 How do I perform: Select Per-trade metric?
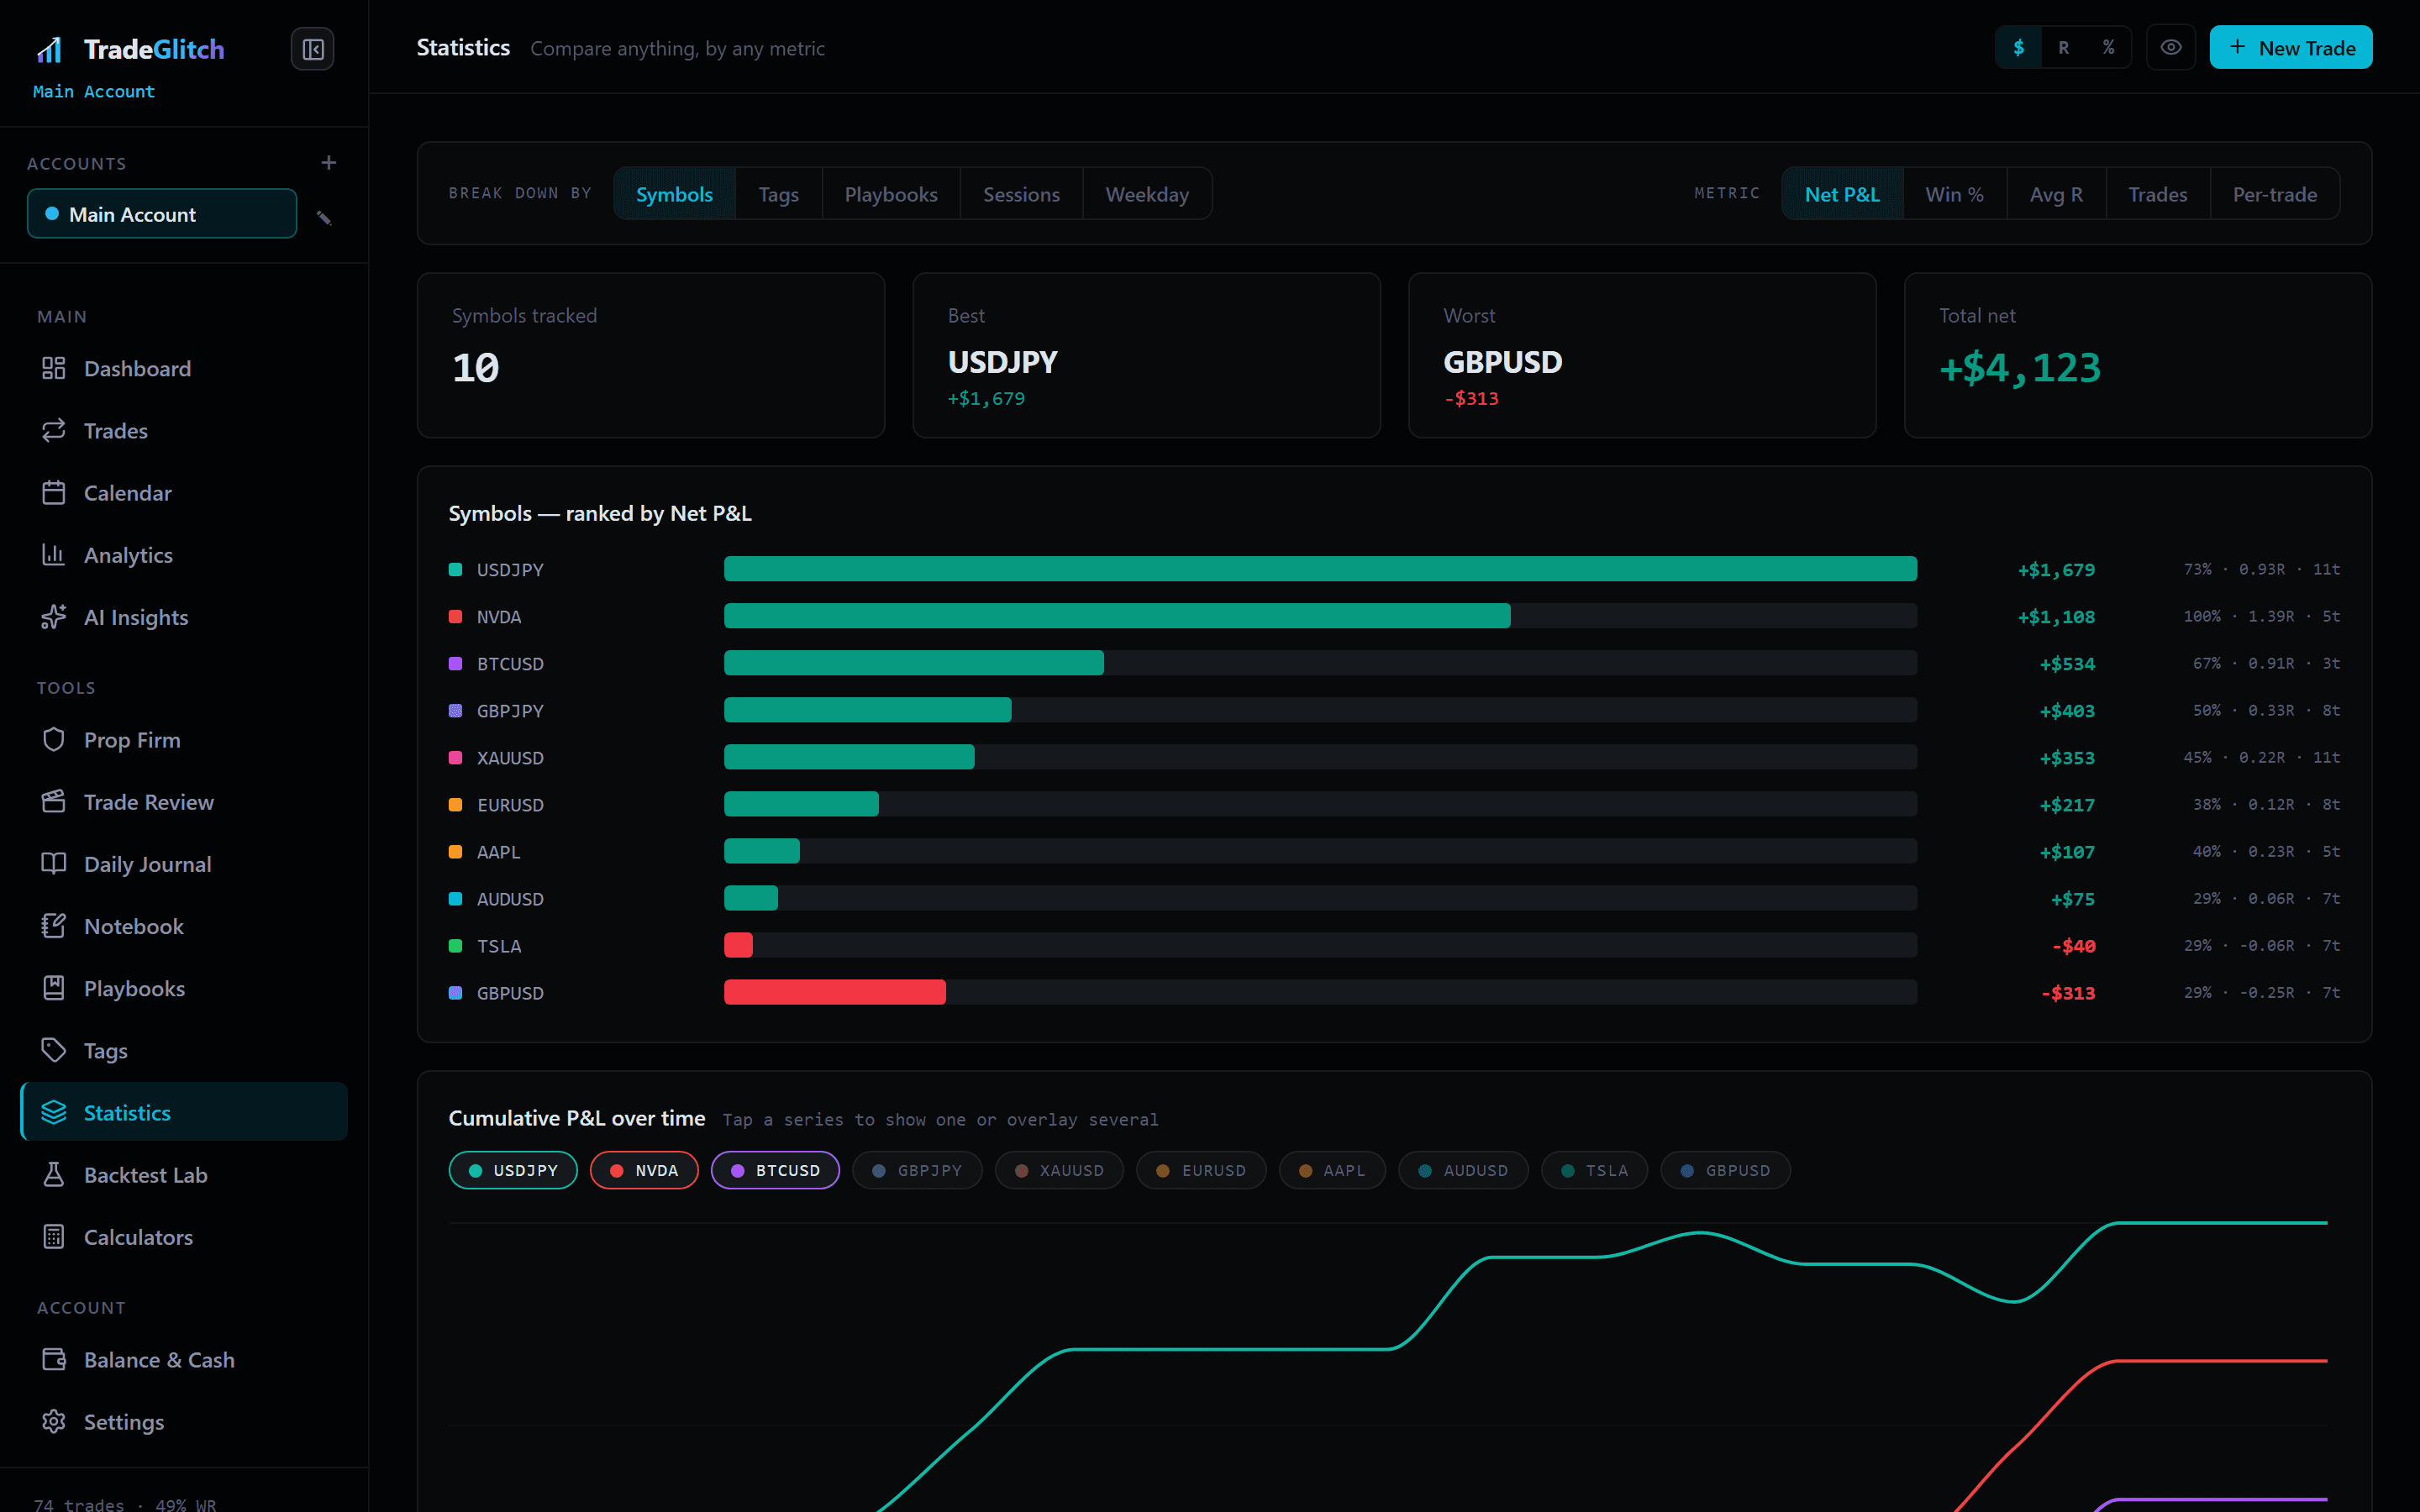tap(2274, 193)
